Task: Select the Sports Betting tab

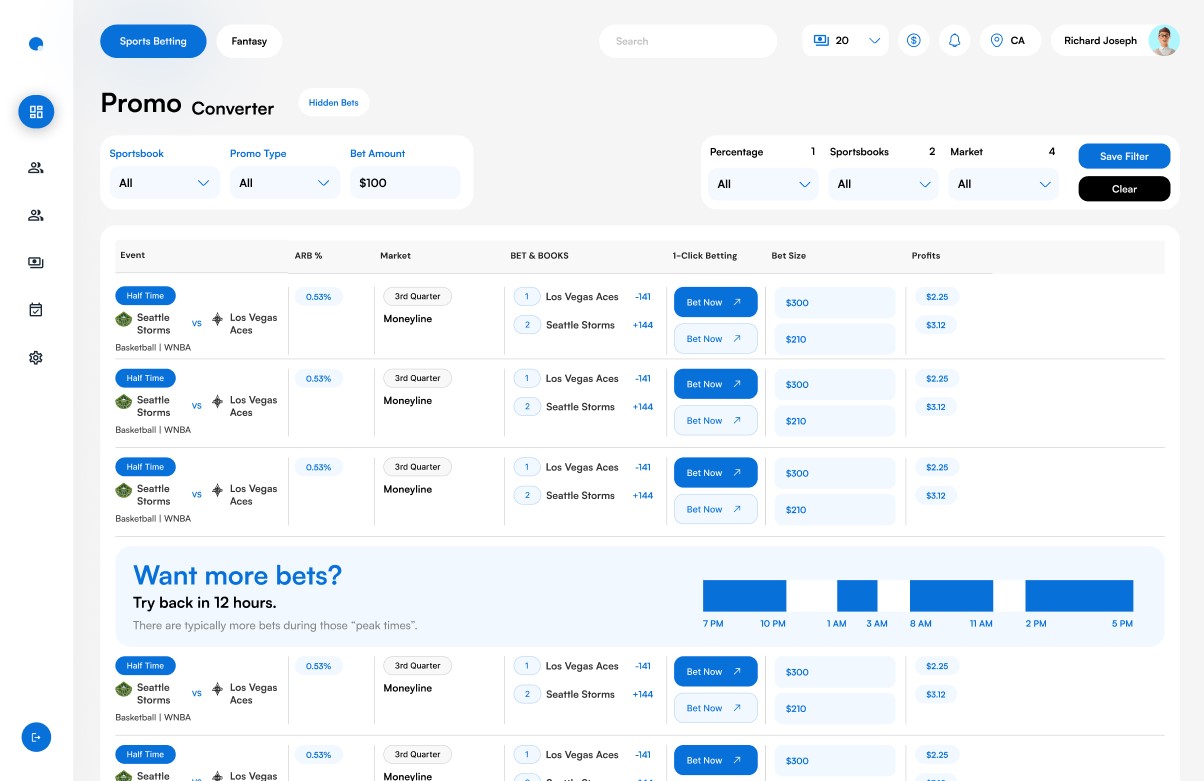Action: click(x=153, y=41)
